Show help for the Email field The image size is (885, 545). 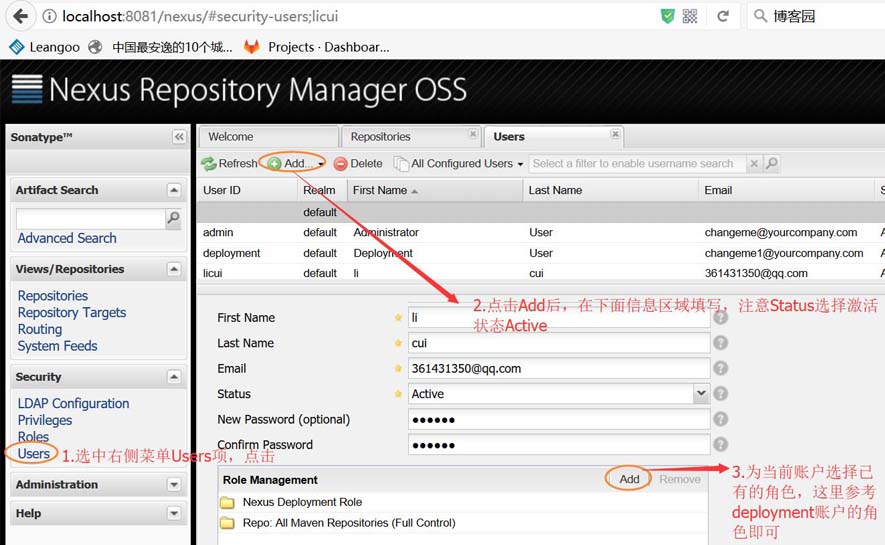point(721,368)
